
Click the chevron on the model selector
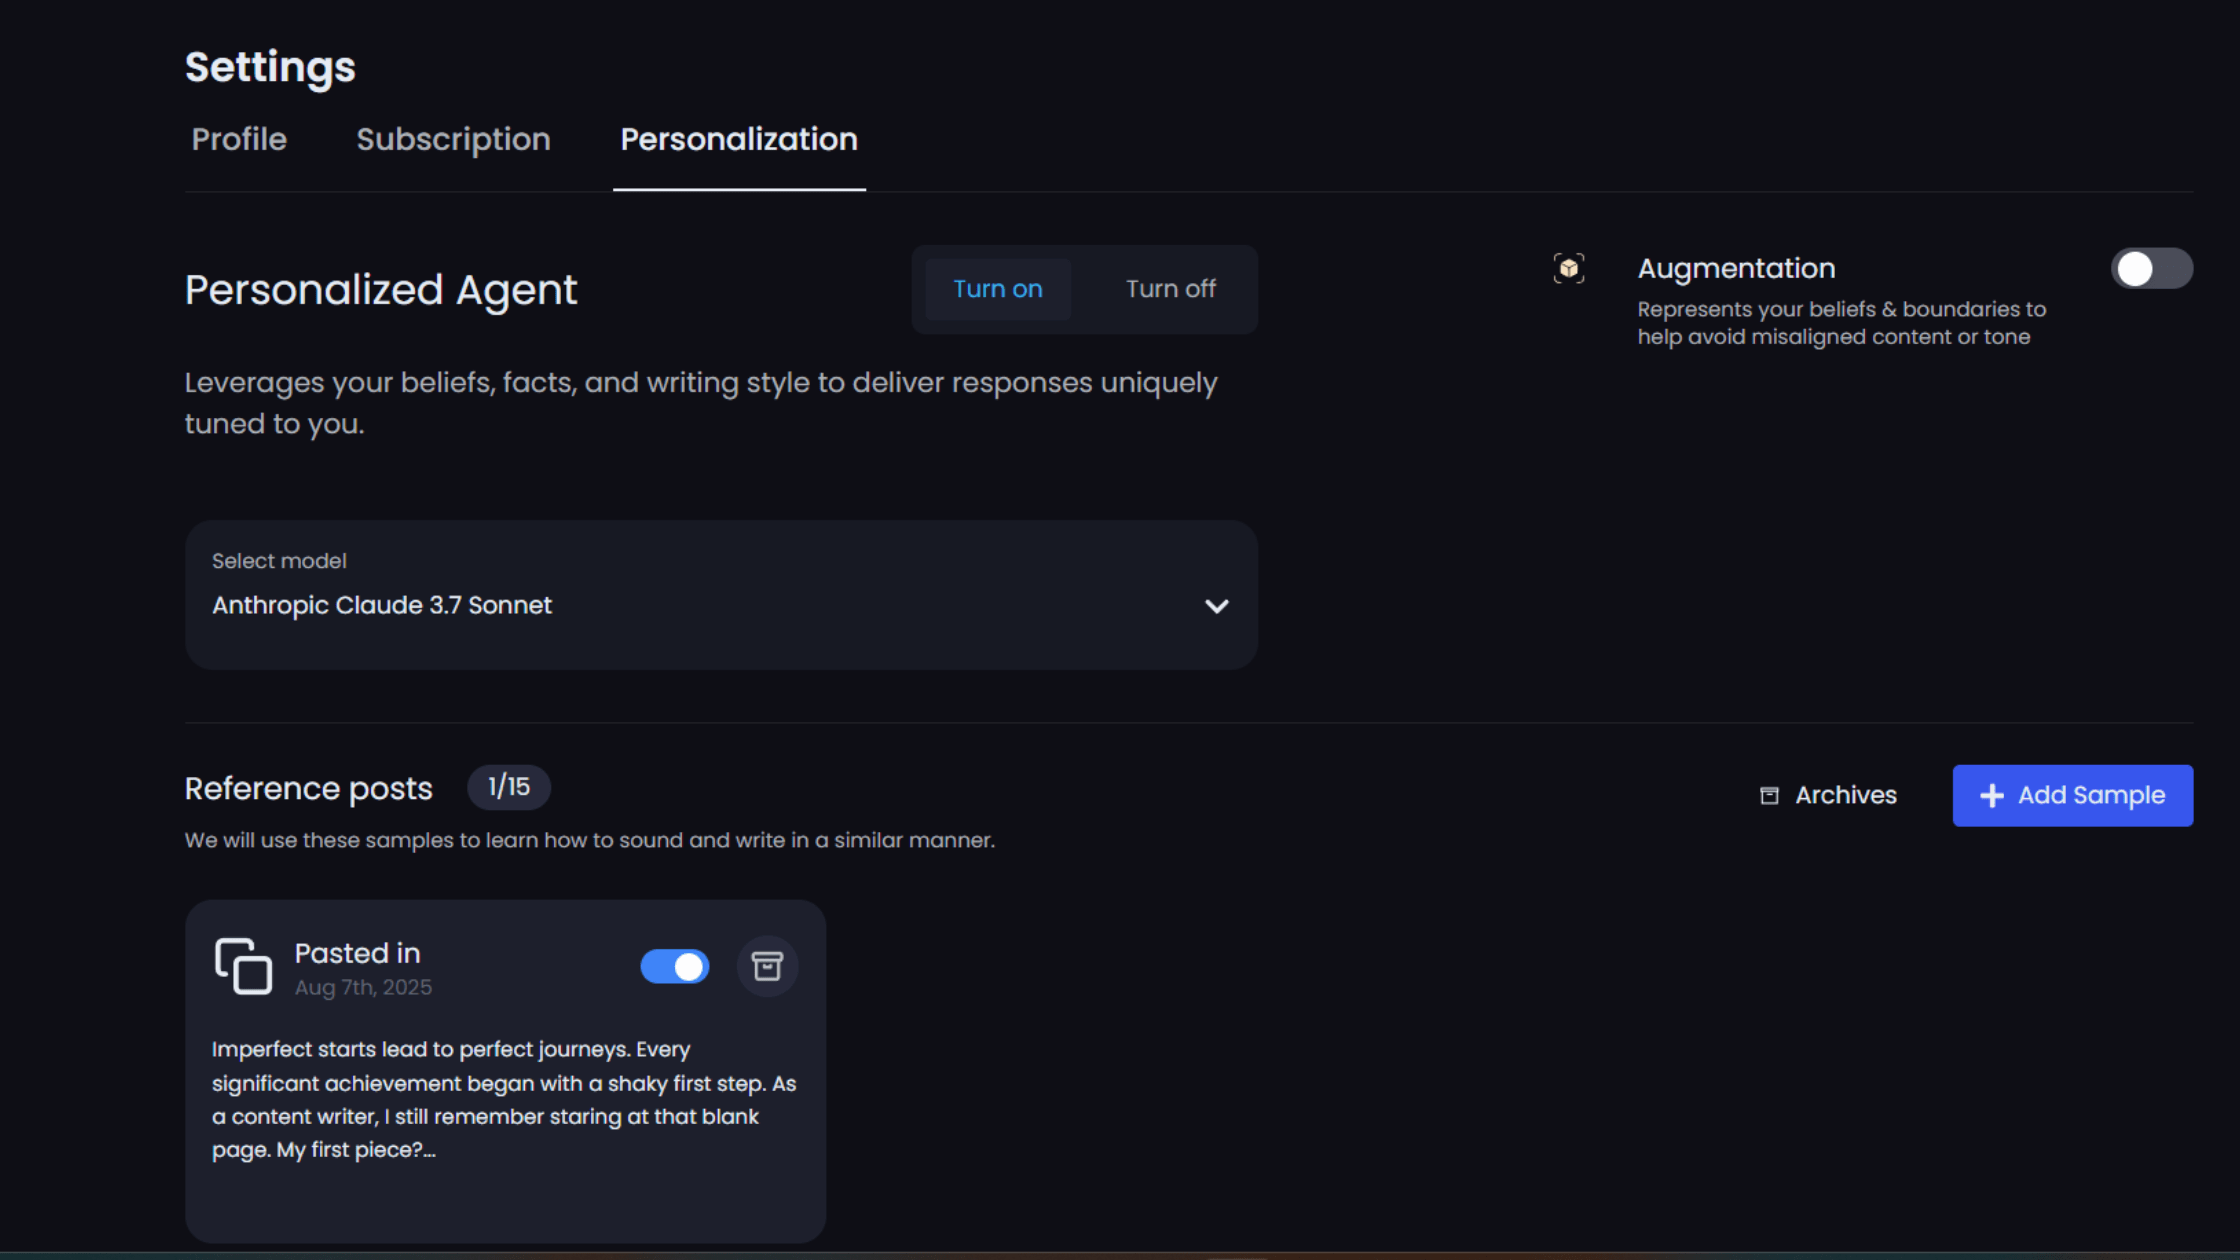point(1217,606)
